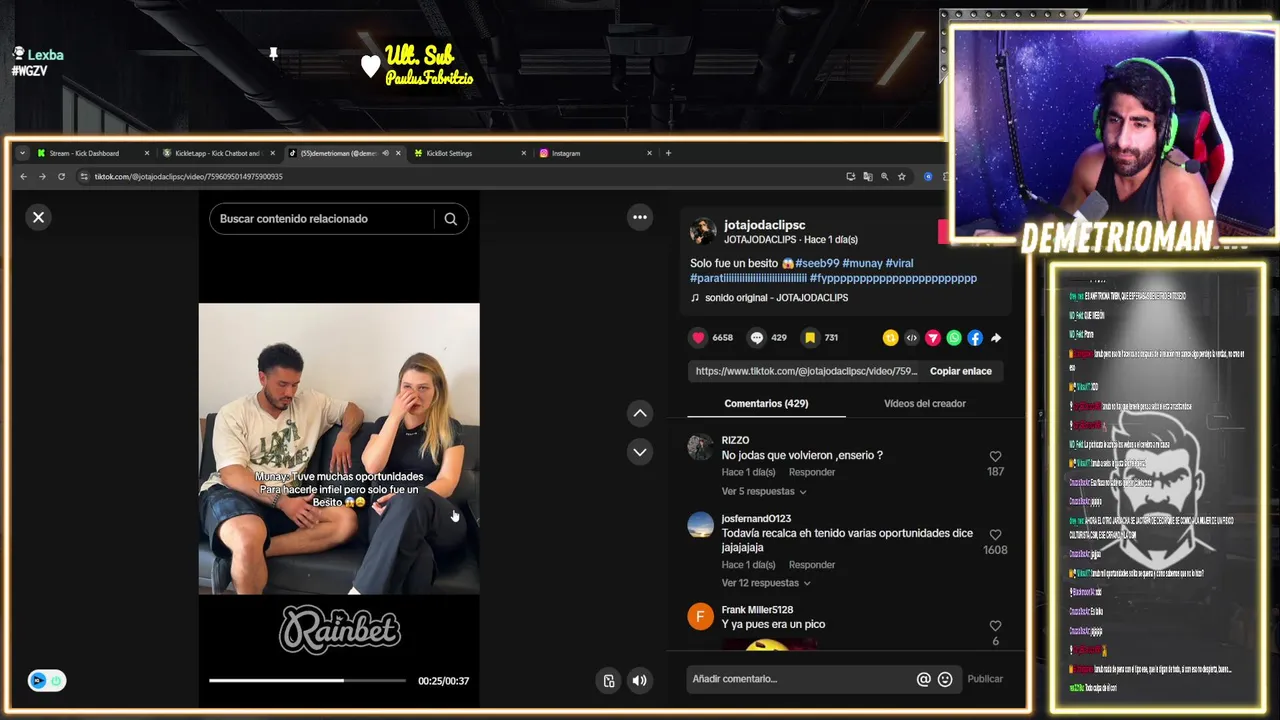
Task: Open comments via speech bubble icon
Action: click(757, 338)
